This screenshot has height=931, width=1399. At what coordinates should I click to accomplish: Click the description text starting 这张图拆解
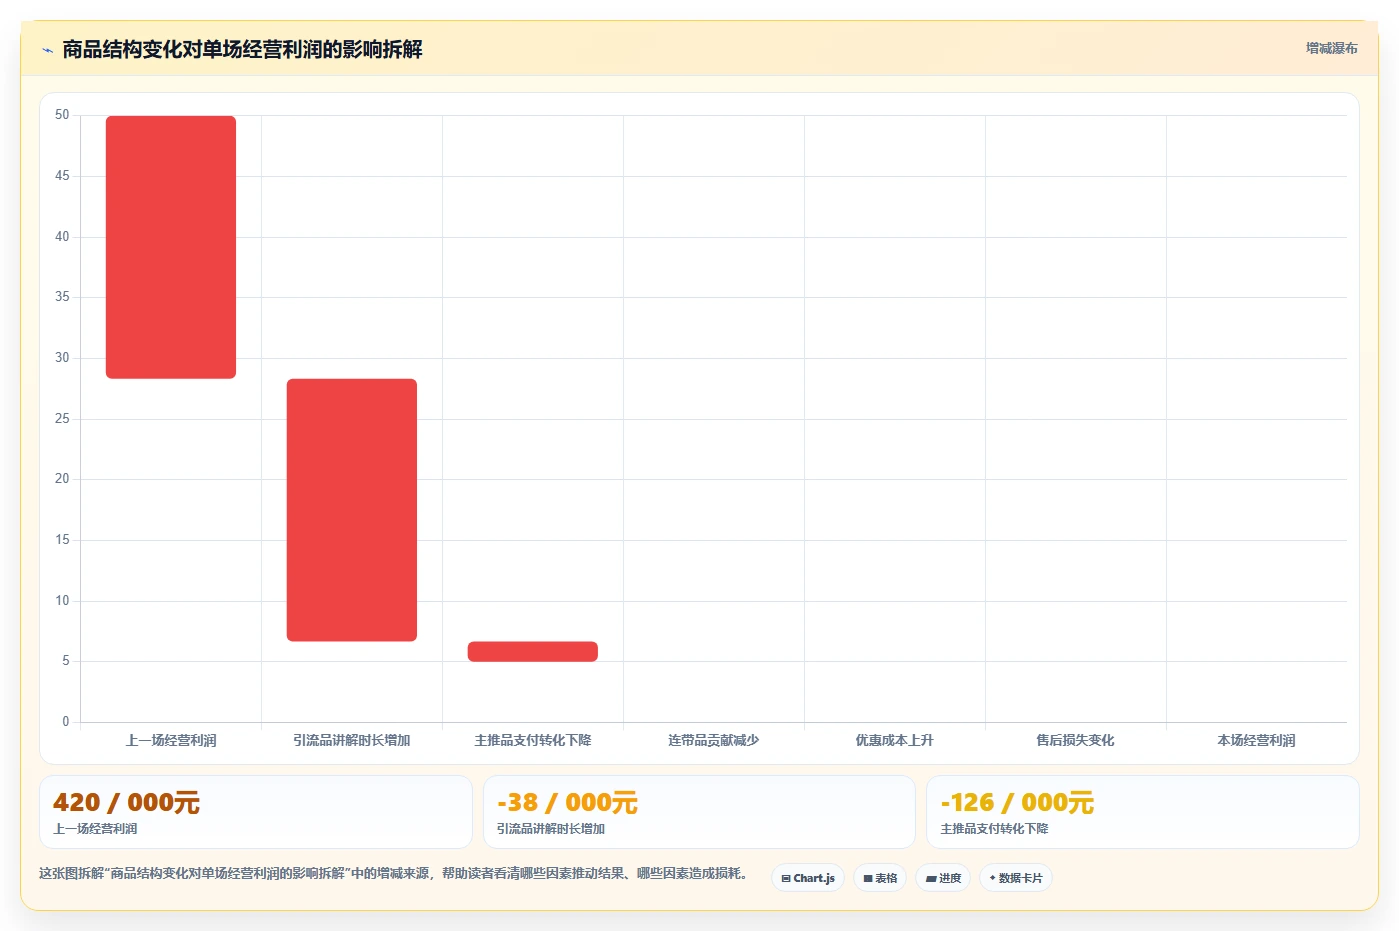click(x=394, y=873)
